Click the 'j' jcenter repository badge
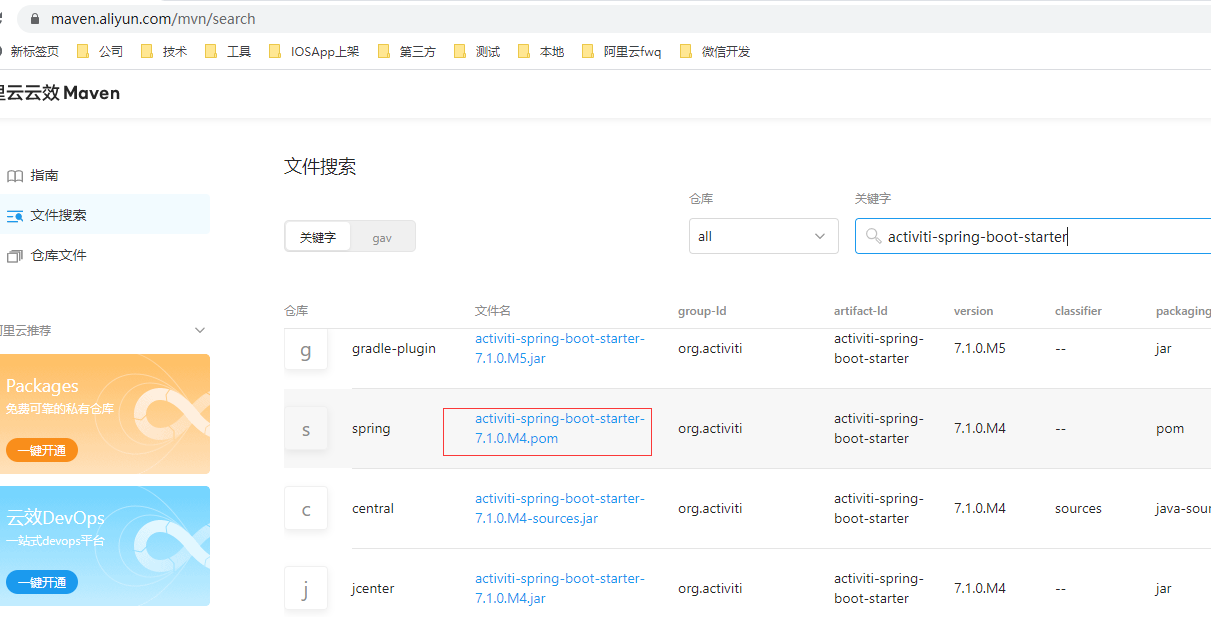The image size is (1211, 617). 306,589
